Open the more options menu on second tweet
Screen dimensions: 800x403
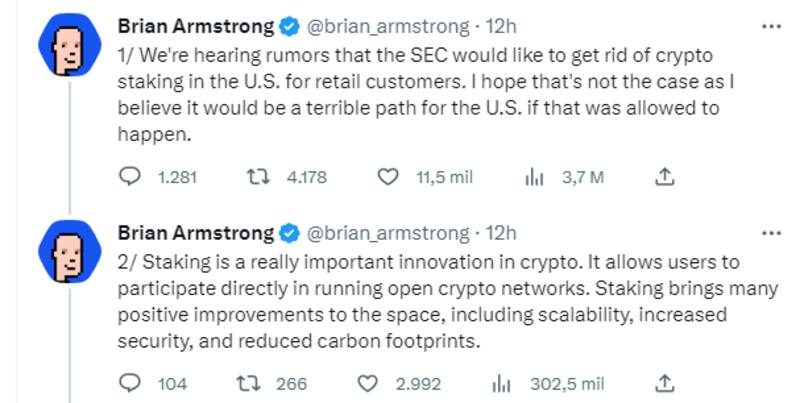(771, 232)
